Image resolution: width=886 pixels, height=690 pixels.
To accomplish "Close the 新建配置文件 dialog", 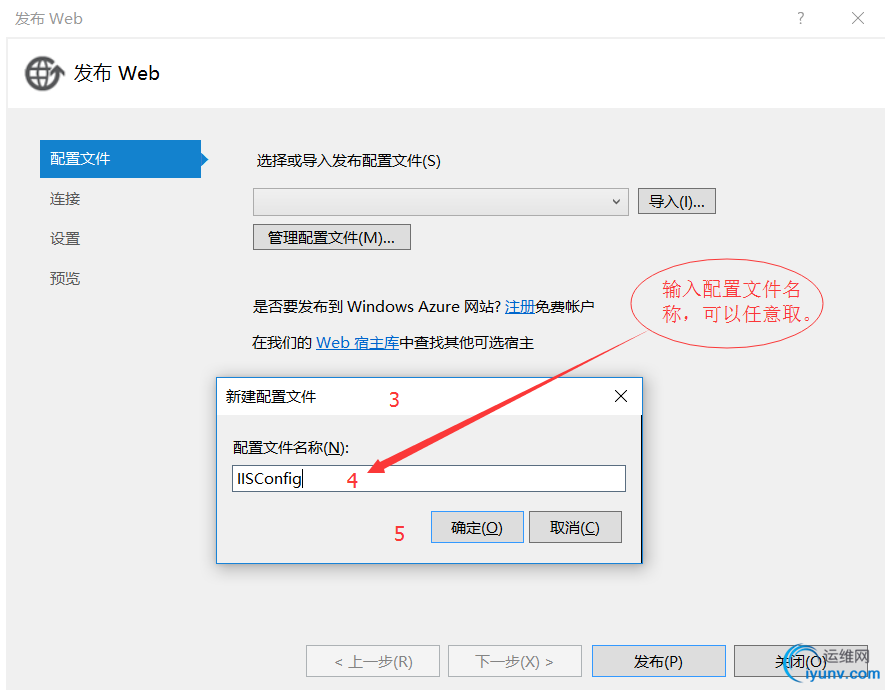I will [621, 396].
